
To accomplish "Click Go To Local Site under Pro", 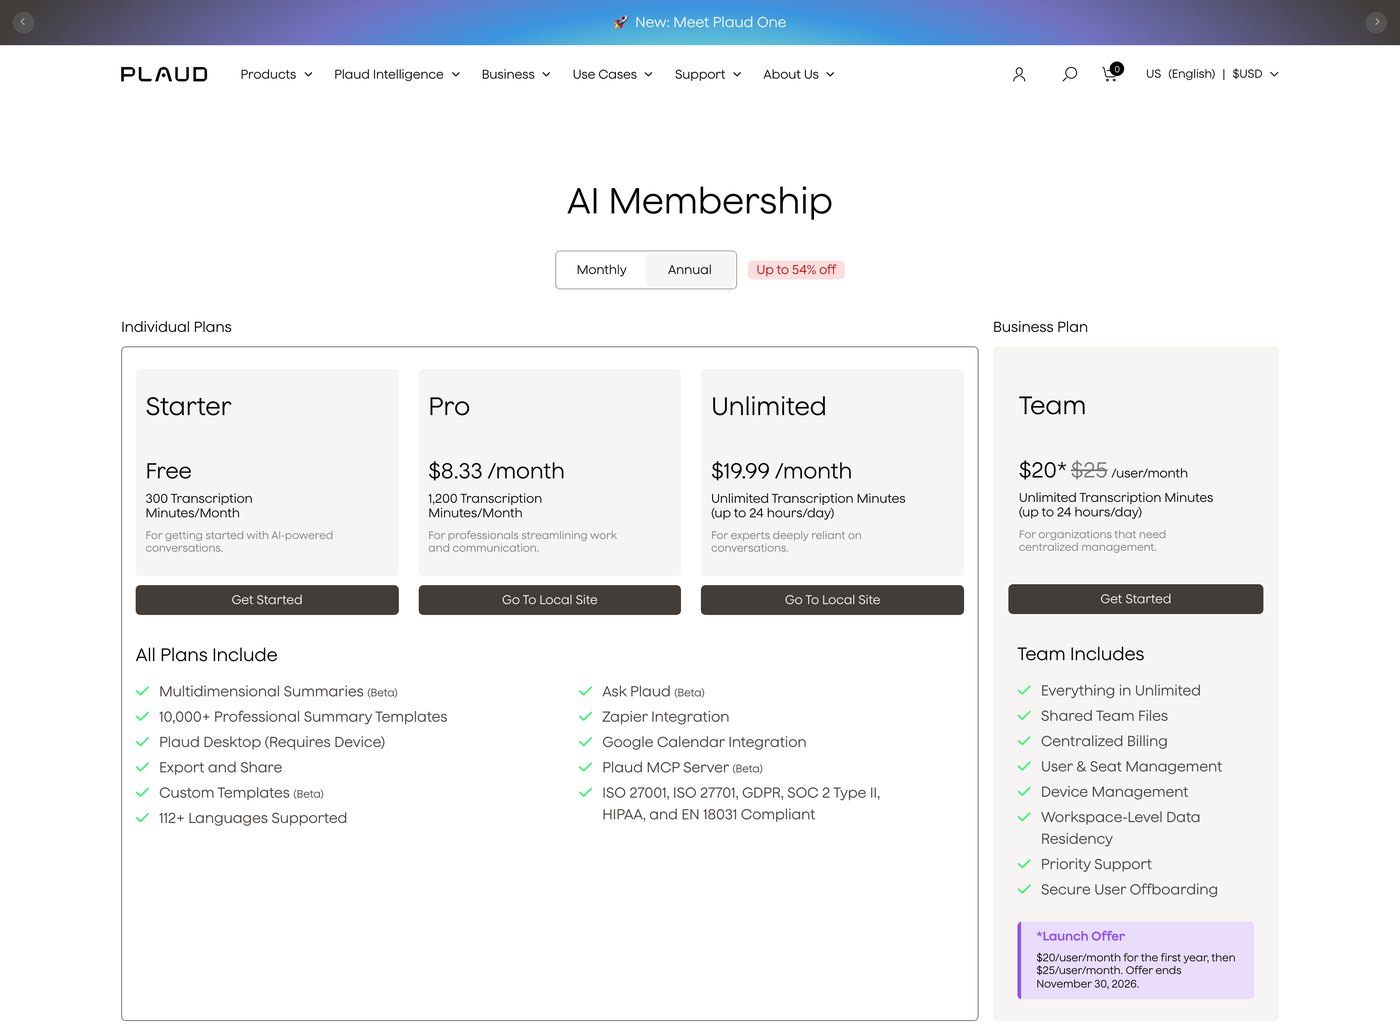I will coord(550,600).
